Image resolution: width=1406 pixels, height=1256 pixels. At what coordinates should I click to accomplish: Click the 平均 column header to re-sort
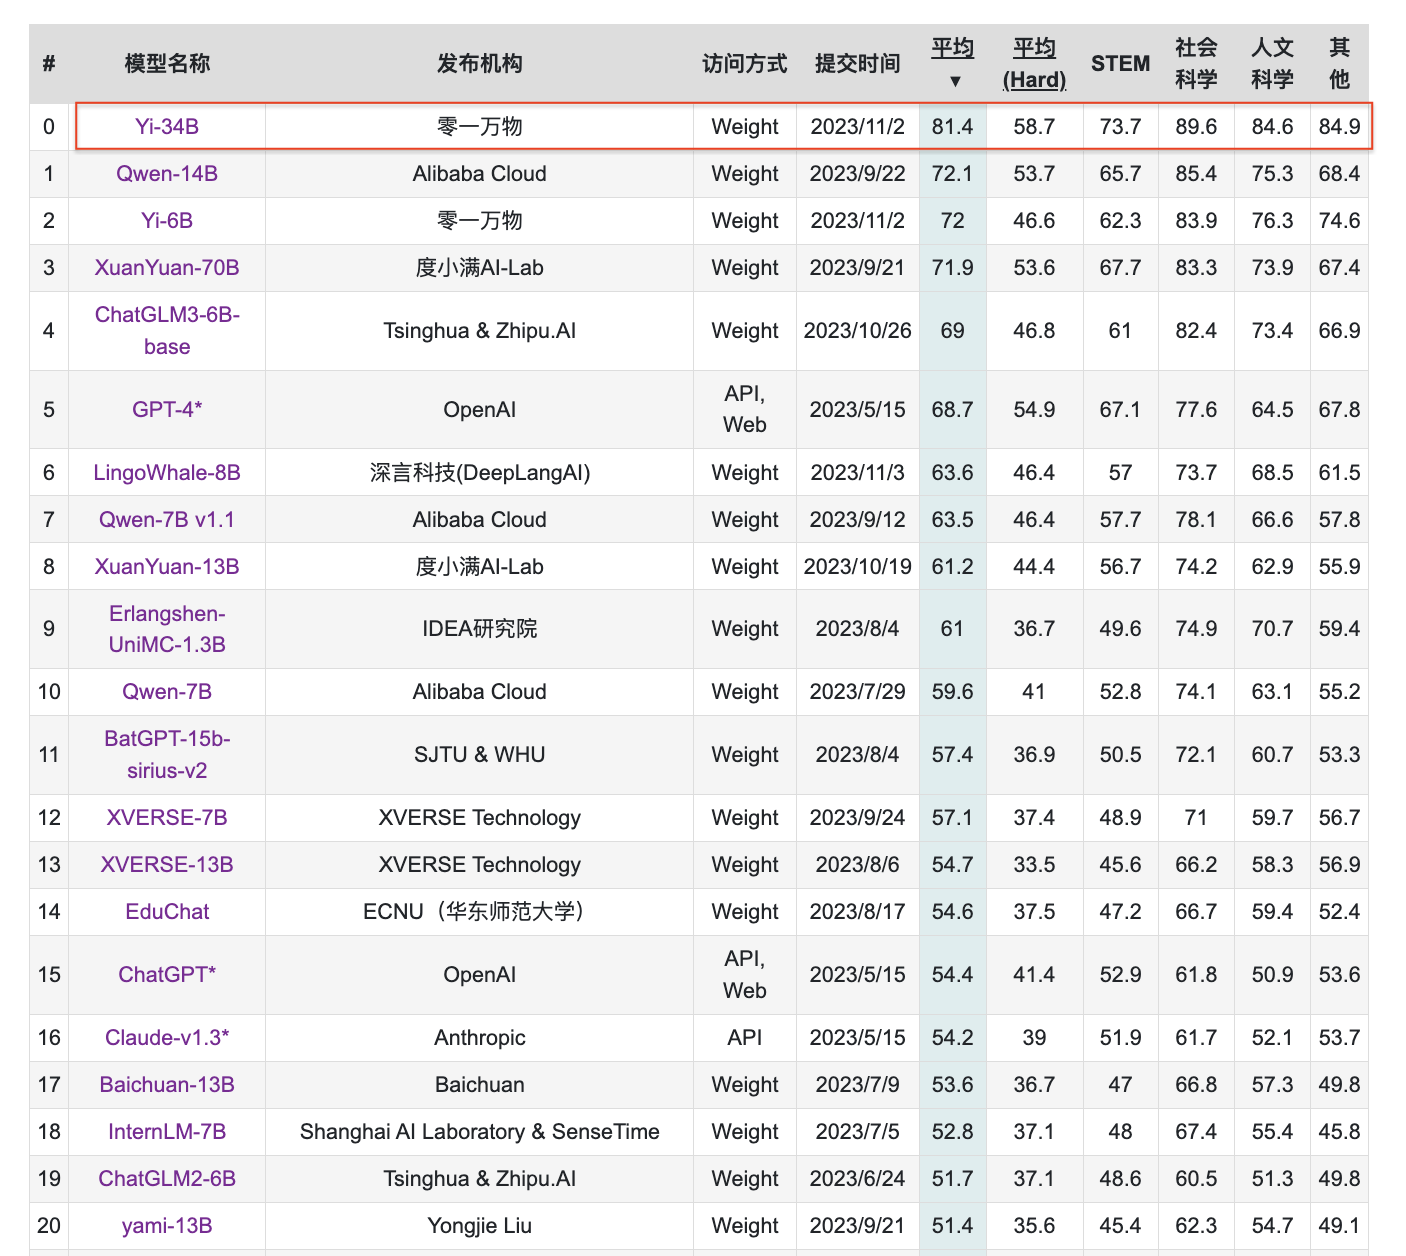coord(952,50)
